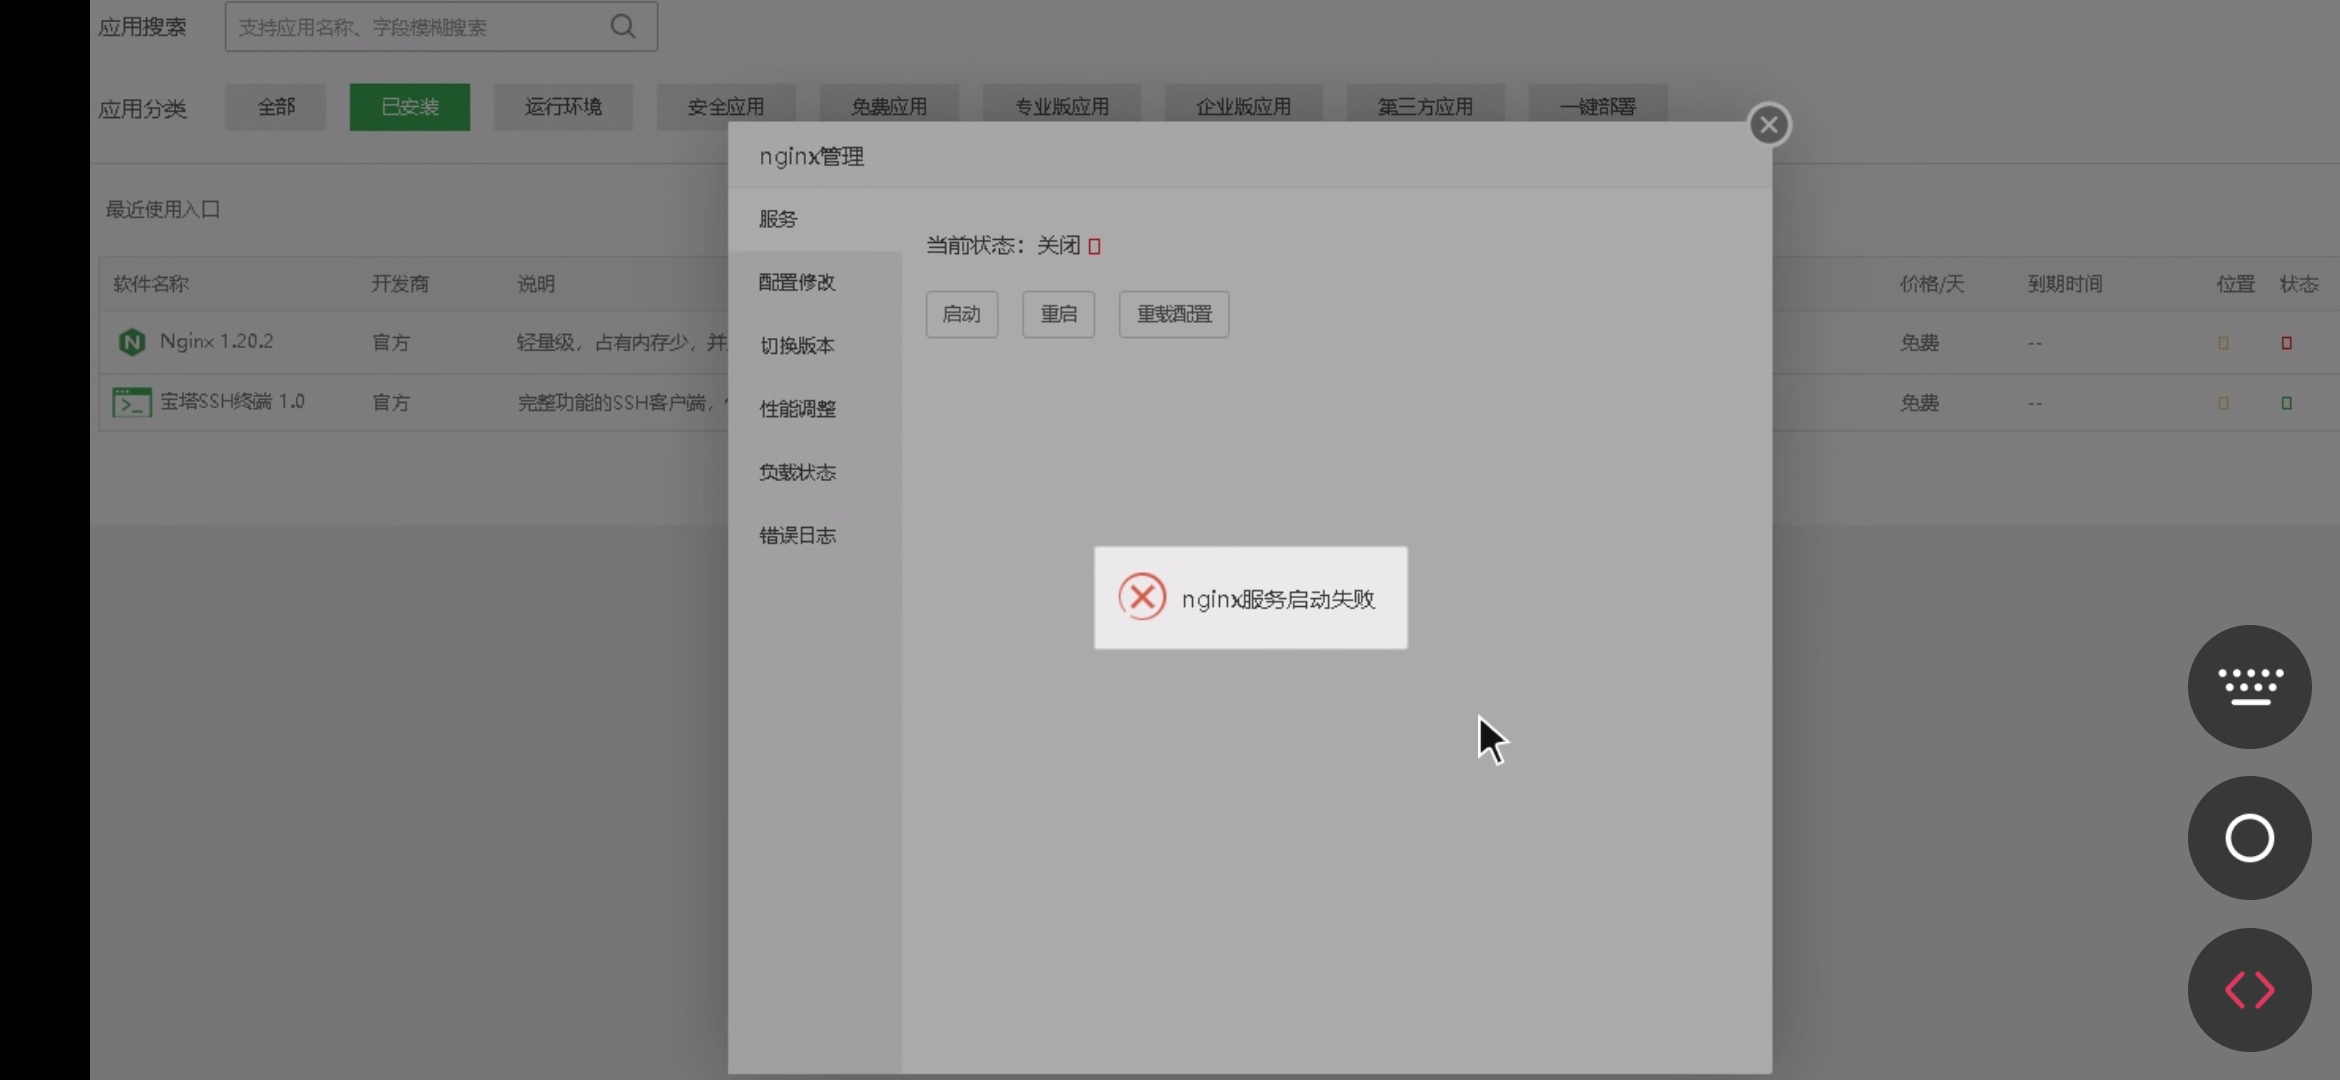Click the 开发商 column header

pyautogui.click(x=400, y=284)
